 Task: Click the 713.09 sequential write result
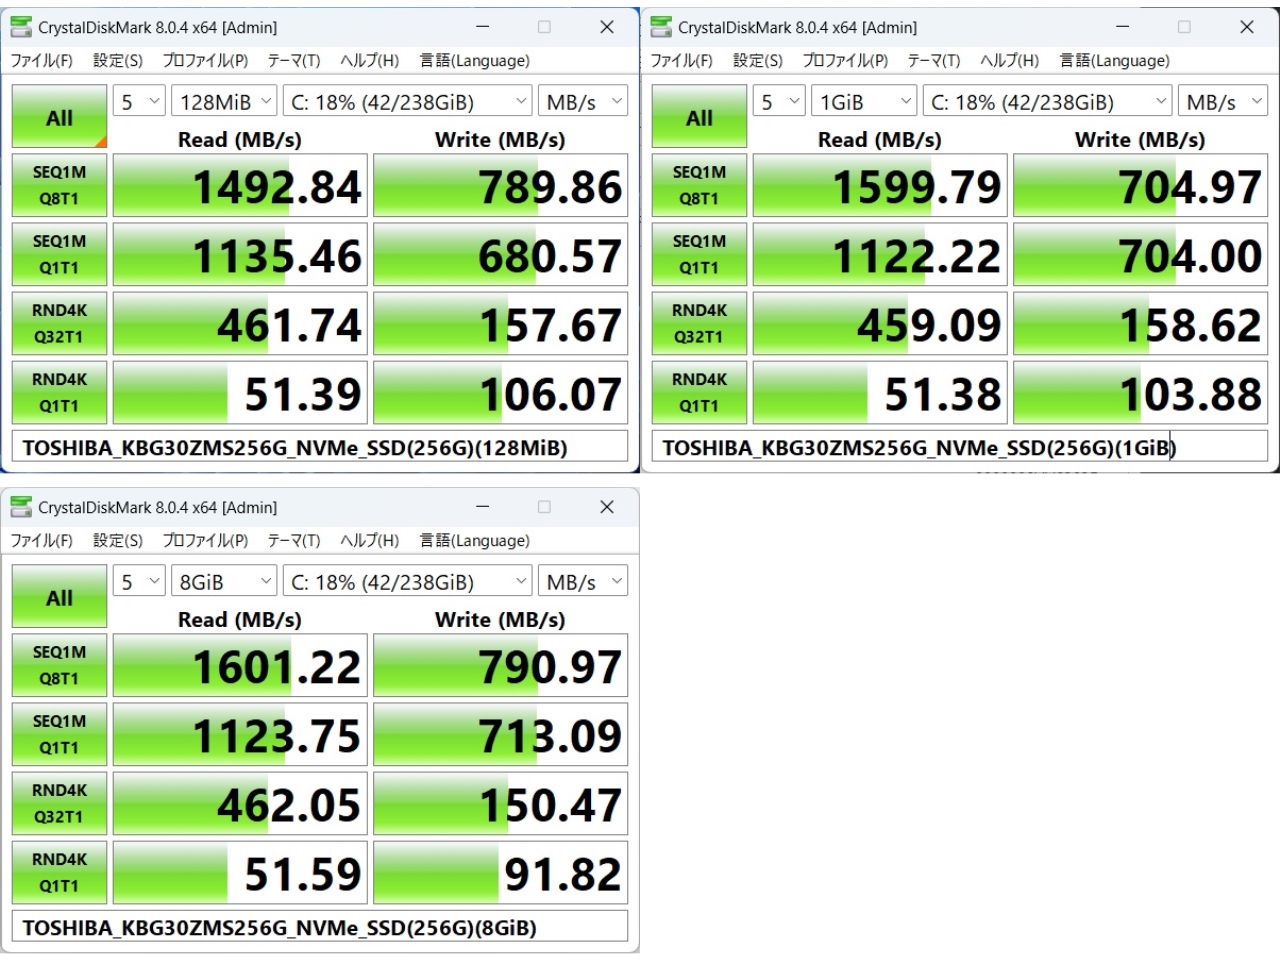[x=501, y=735]
